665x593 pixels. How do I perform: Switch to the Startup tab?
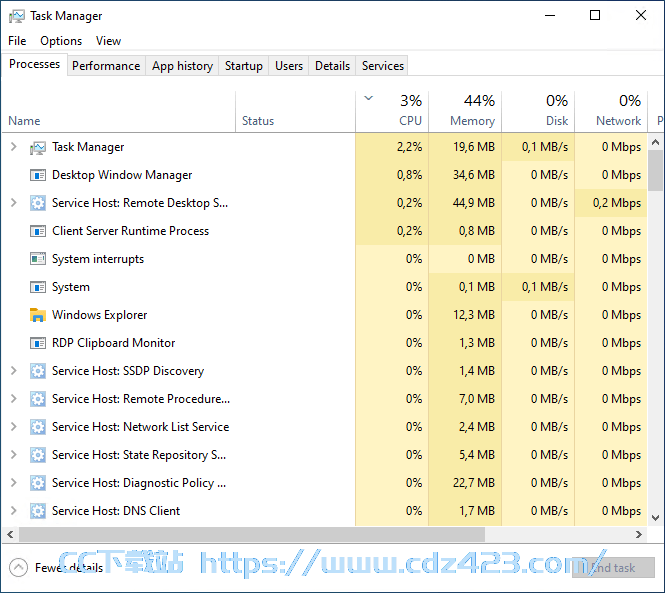[243, 66]
